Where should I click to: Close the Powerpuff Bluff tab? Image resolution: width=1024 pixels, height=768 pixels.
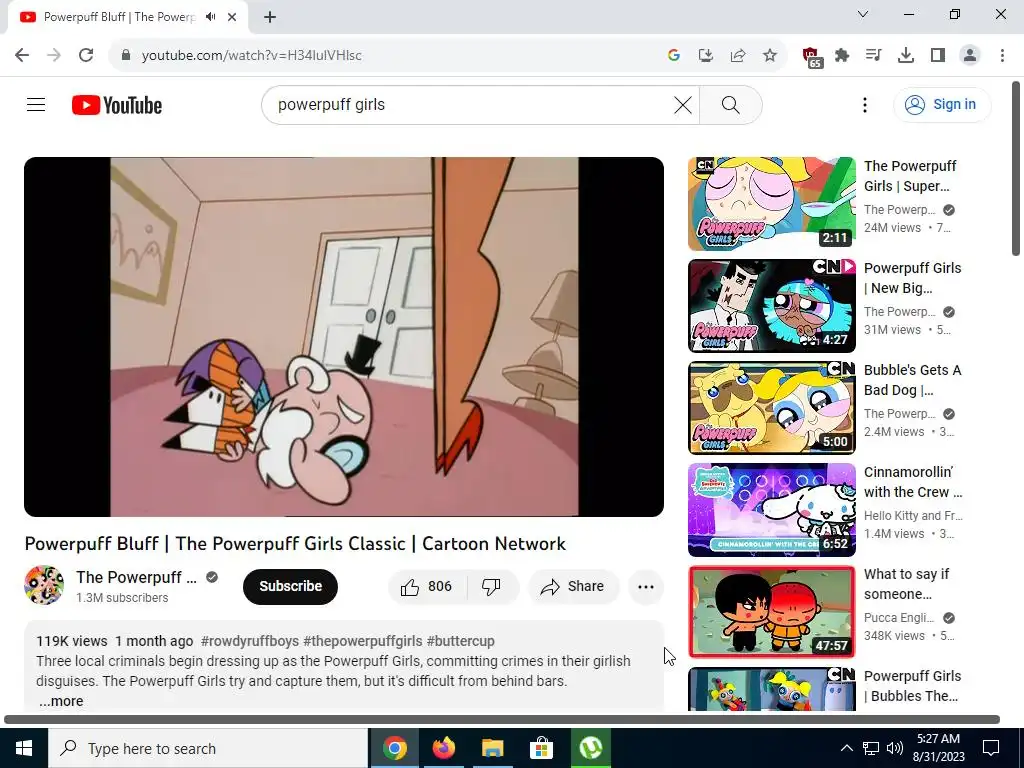click(x=232, y=17)
